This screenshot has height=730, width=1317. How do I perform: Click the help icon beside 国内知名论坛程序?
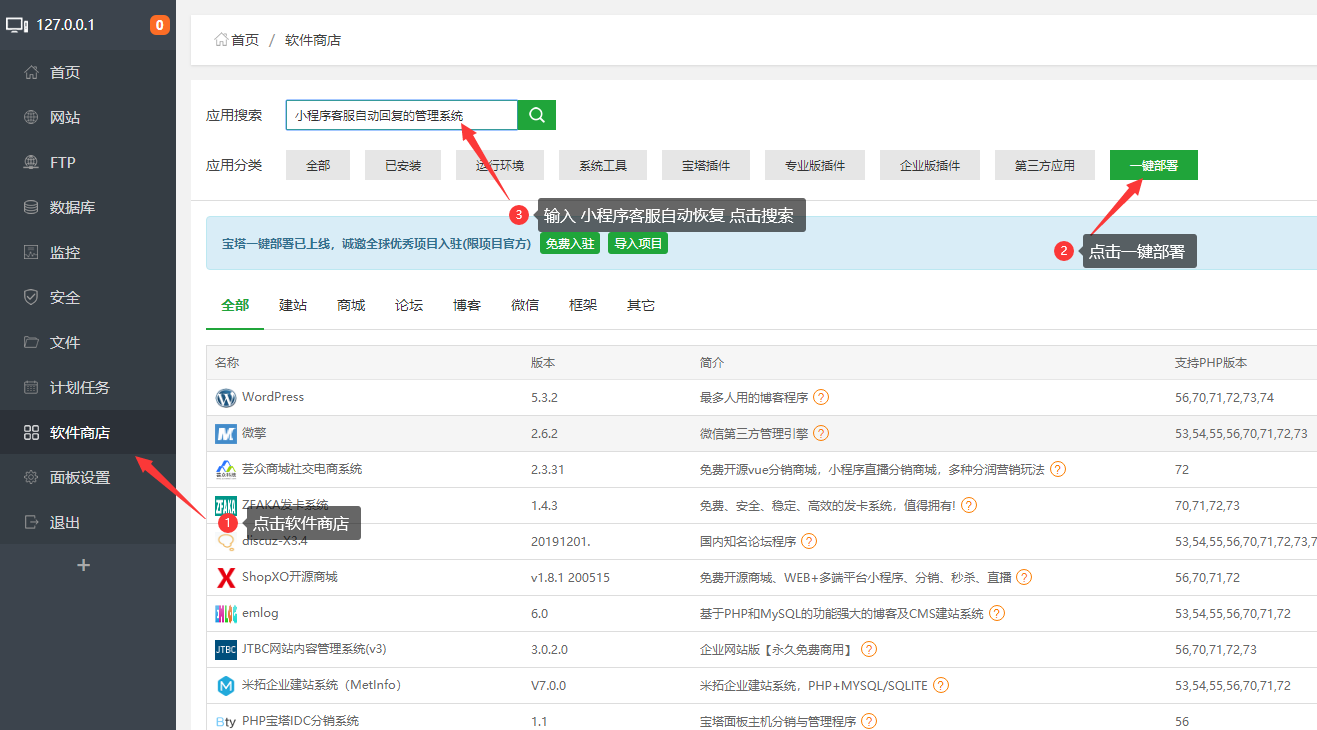[x=809, y=541]
